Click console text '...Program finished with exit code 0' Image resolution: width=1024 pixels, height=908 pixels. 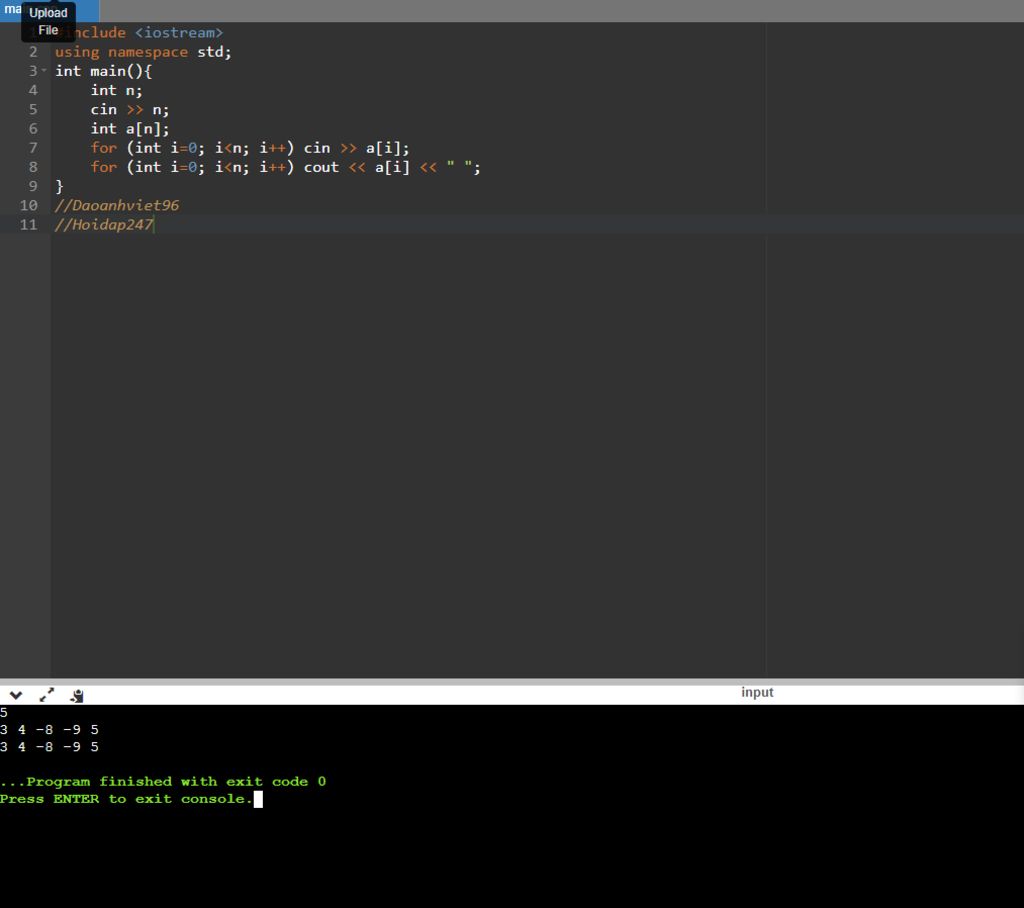point(163,781)
